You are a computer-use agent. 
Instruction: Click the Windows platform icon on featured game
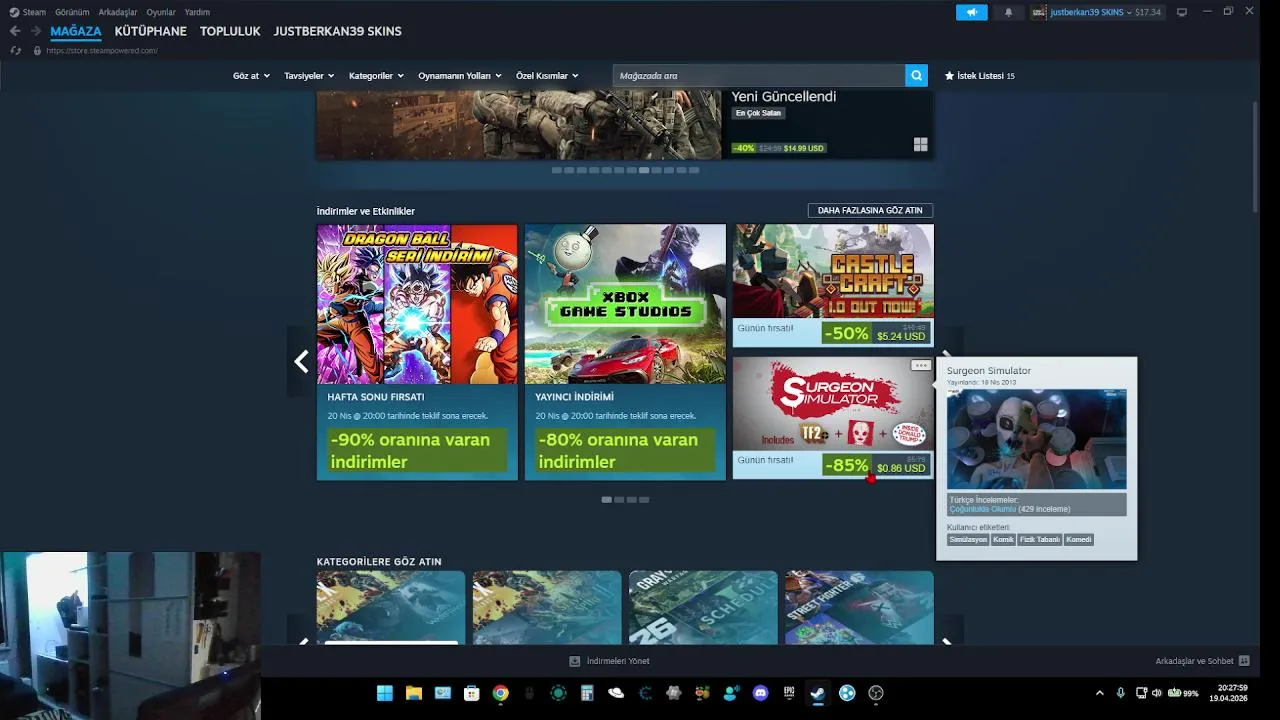click(920, 145)
